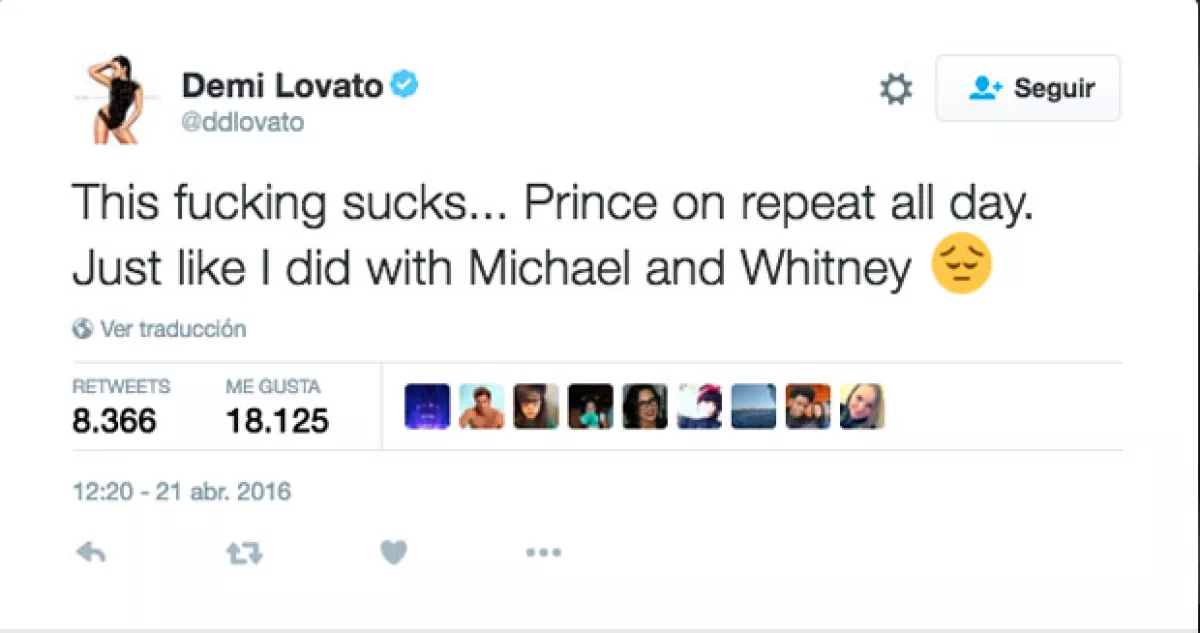The height and width of the screenshot is (633, 1200).
Task: View the 18.125 Me gusta list
Action: 277,420
